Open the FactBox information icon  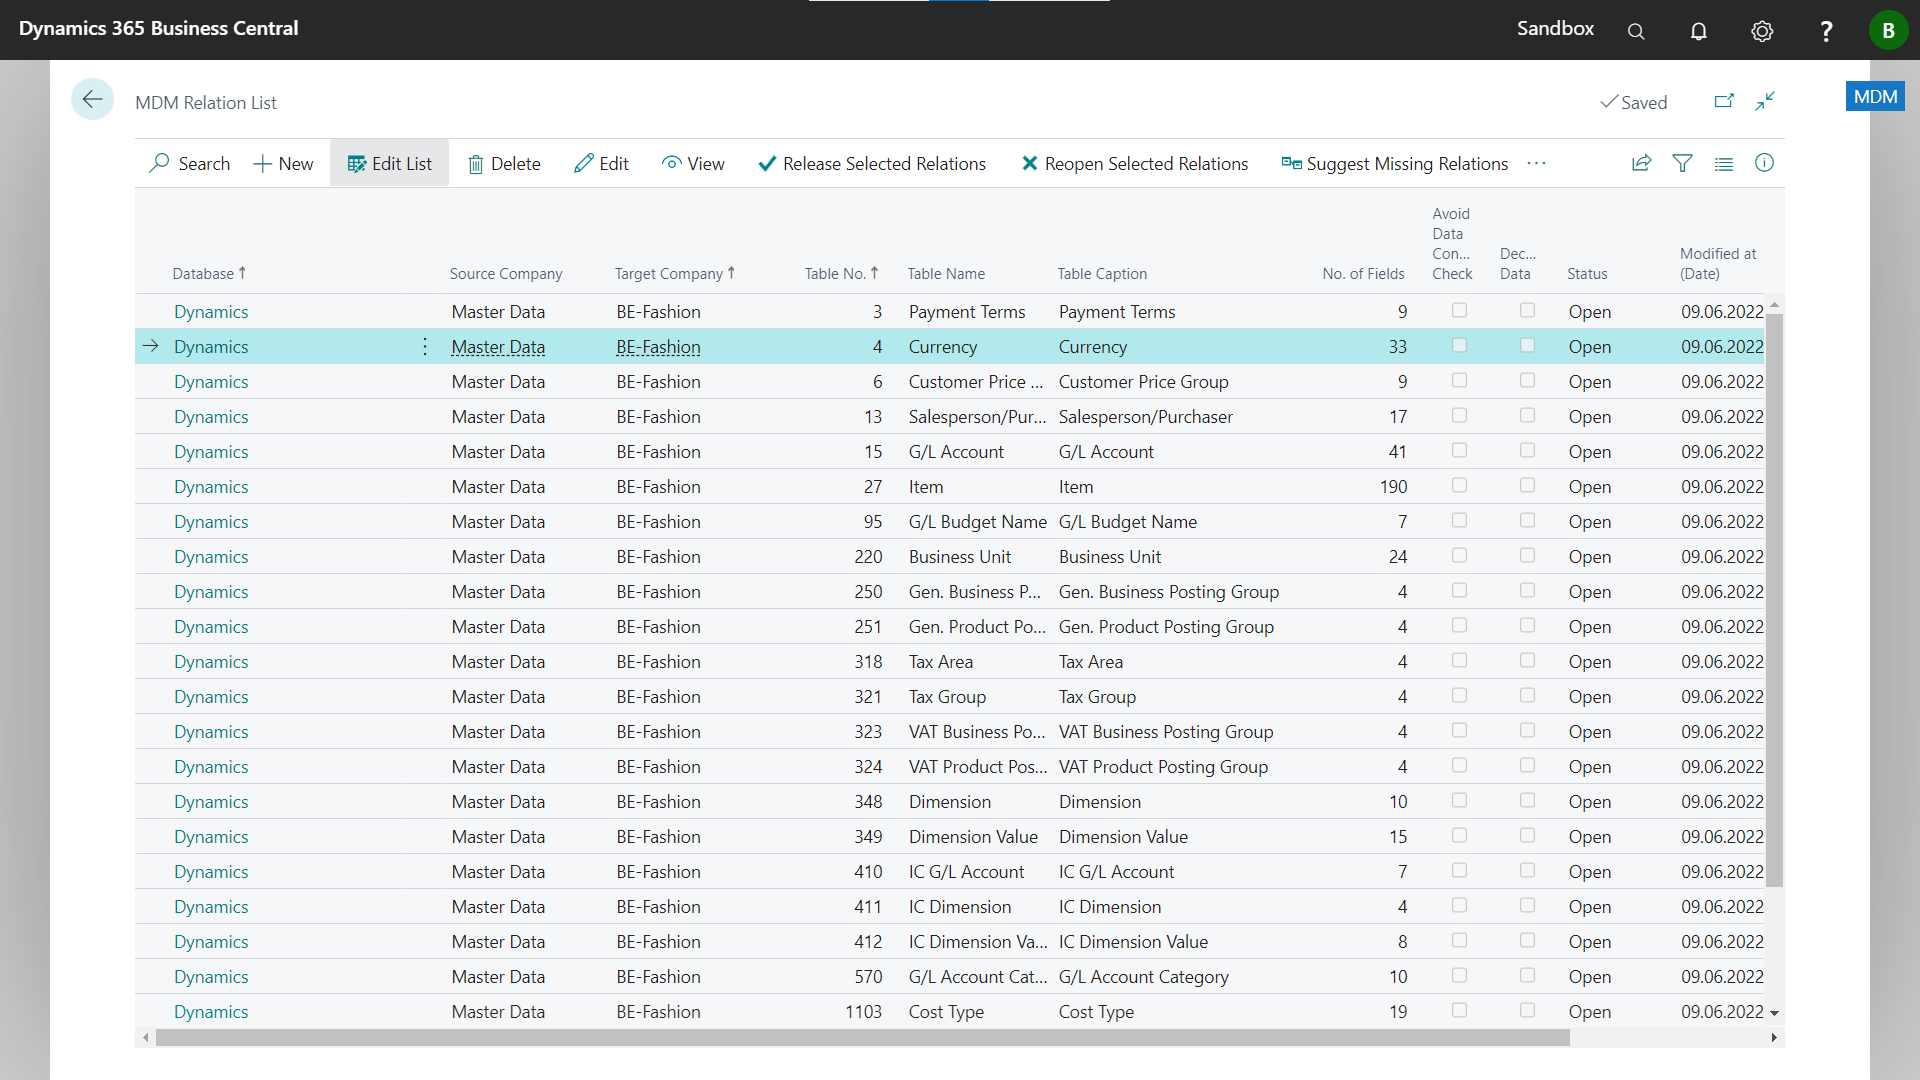(1765, 163)
